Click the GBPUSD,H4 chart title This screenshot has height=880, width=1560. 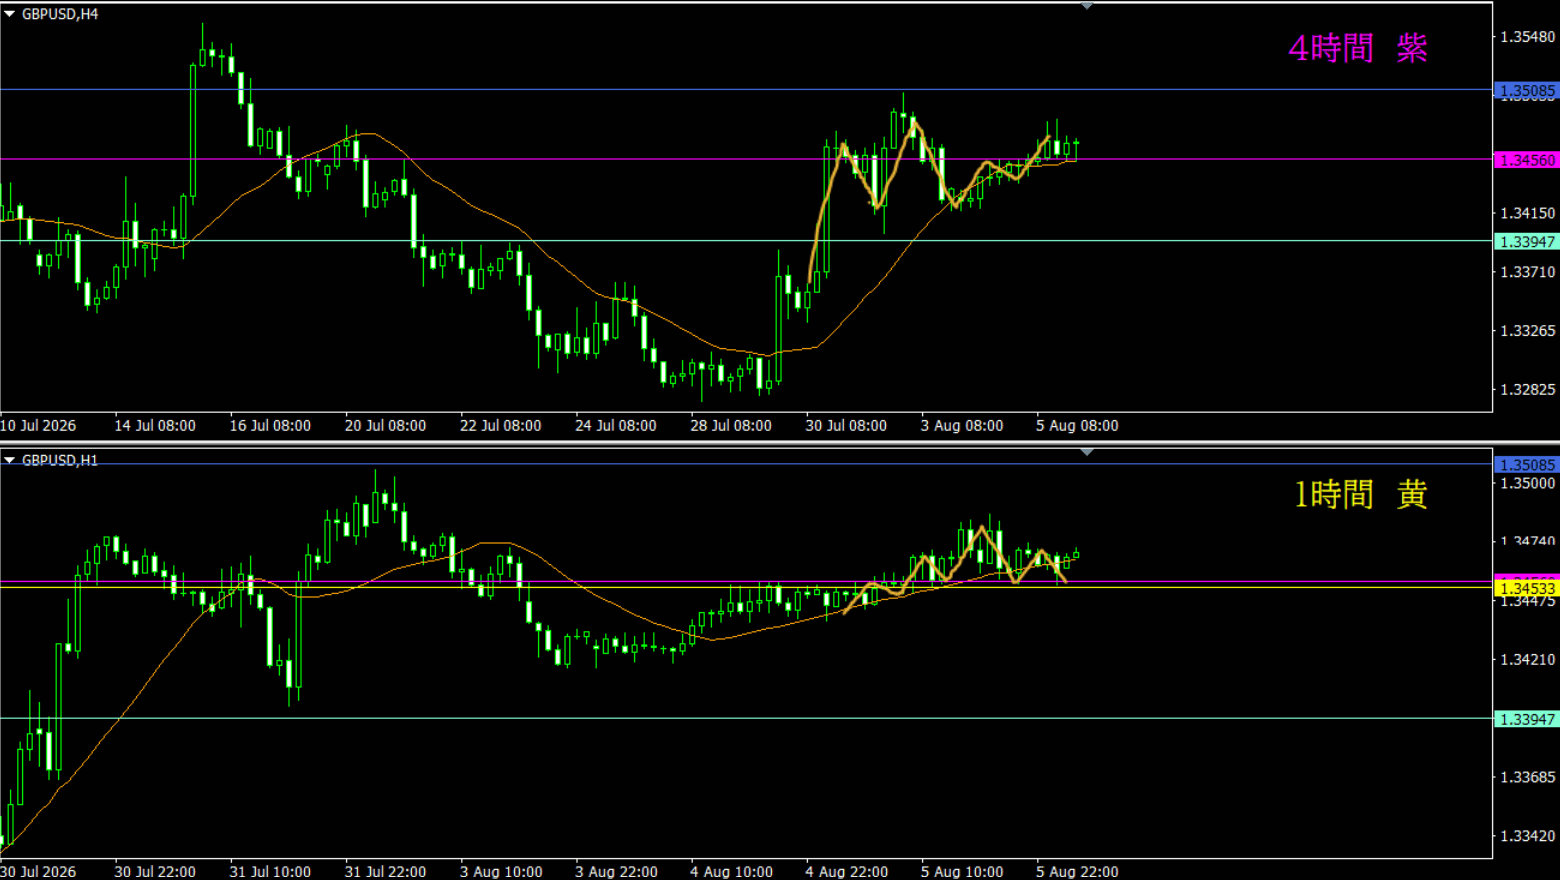[60, 14]
